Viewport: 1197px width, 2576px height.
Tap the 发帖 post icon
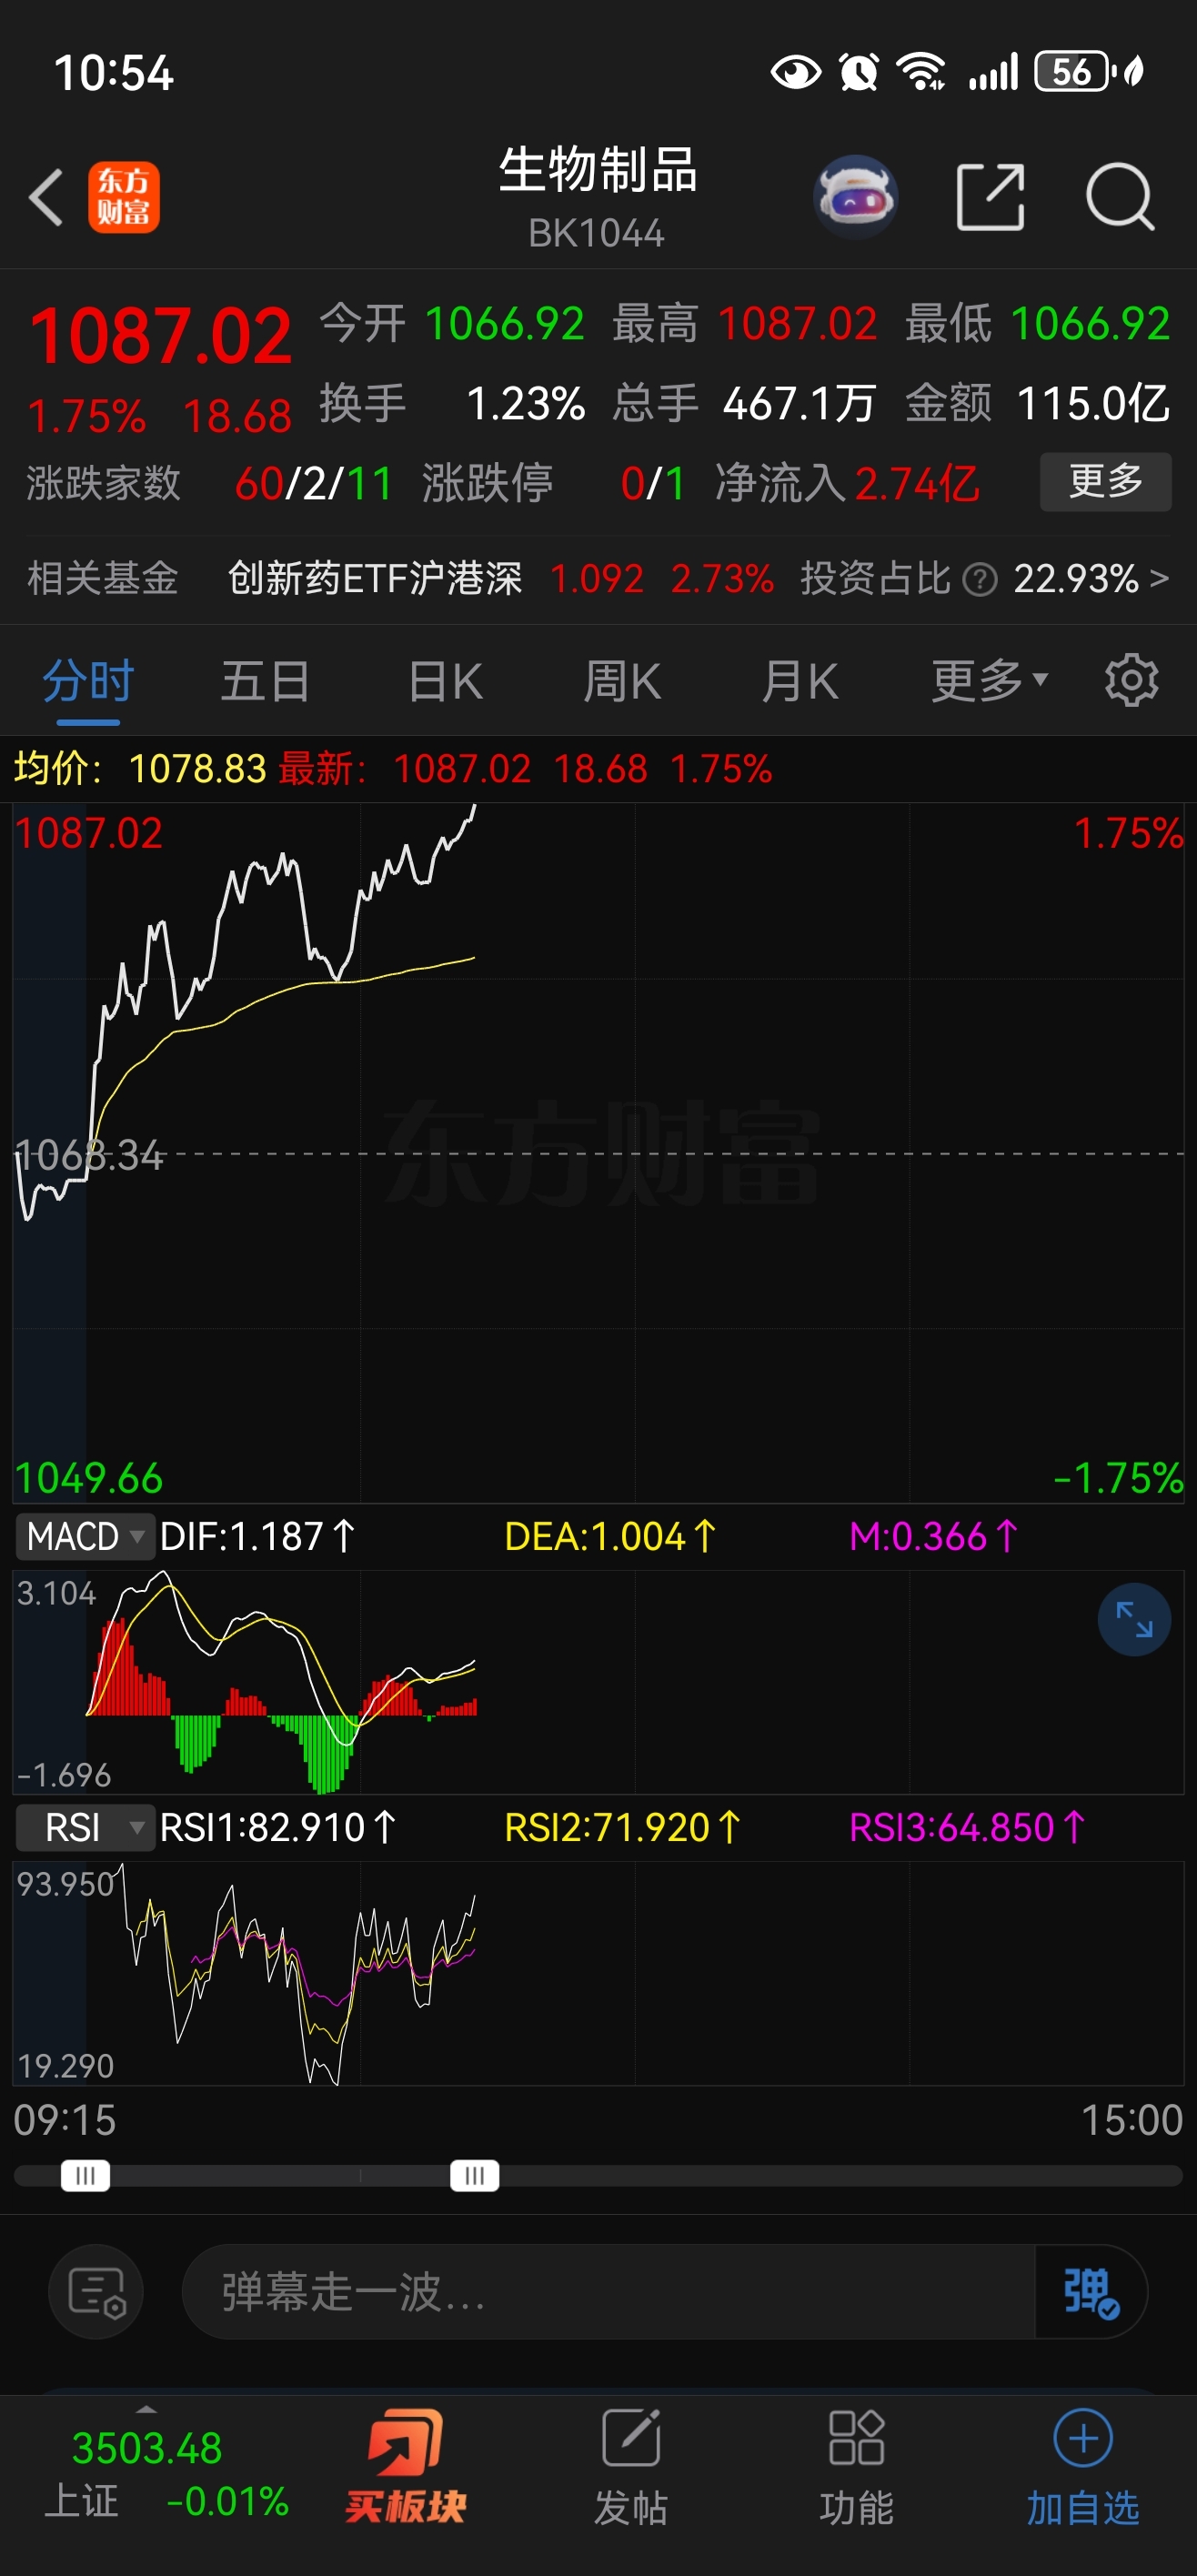(x=630, y=2466)
